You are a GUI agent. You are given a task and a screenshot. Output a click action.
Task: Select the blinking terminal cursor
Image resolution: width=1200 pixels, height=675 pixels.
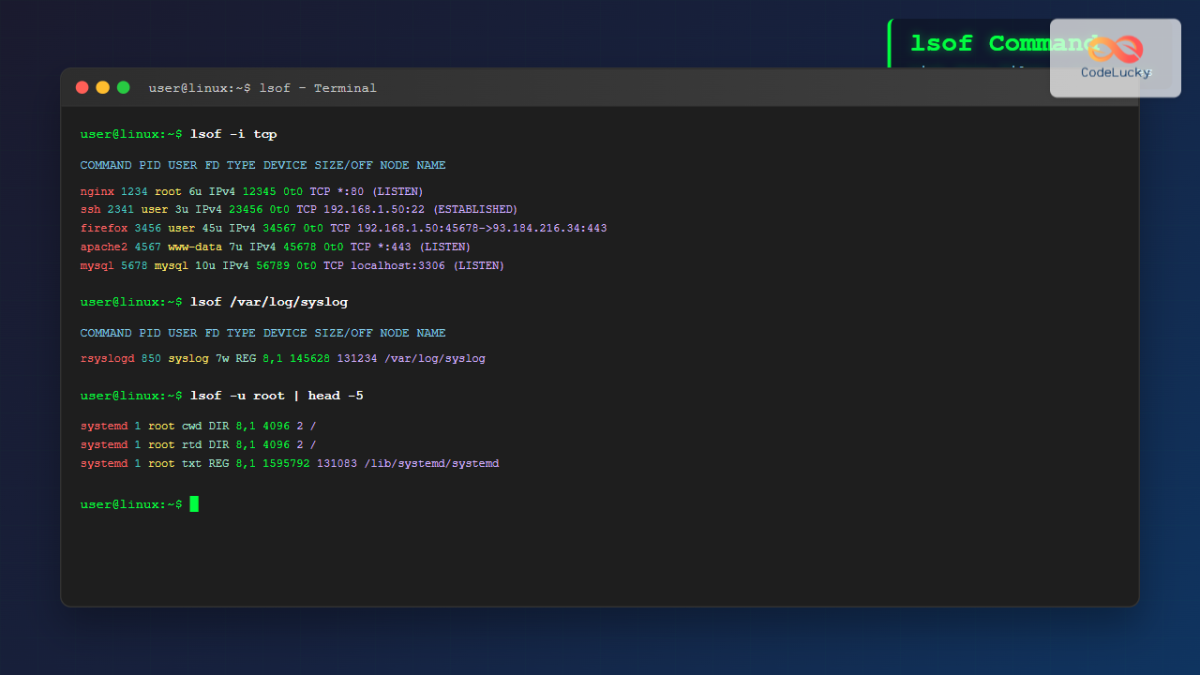click(193, 504)
